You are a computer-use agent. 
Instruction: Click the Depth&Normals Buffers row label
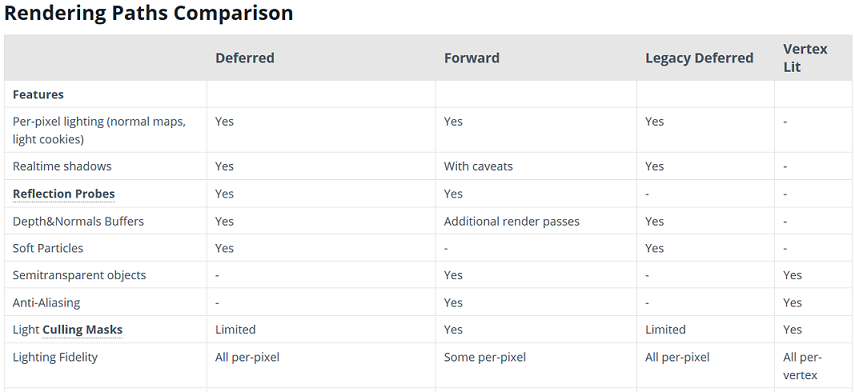pyautogui.click(x=78, y=221)
